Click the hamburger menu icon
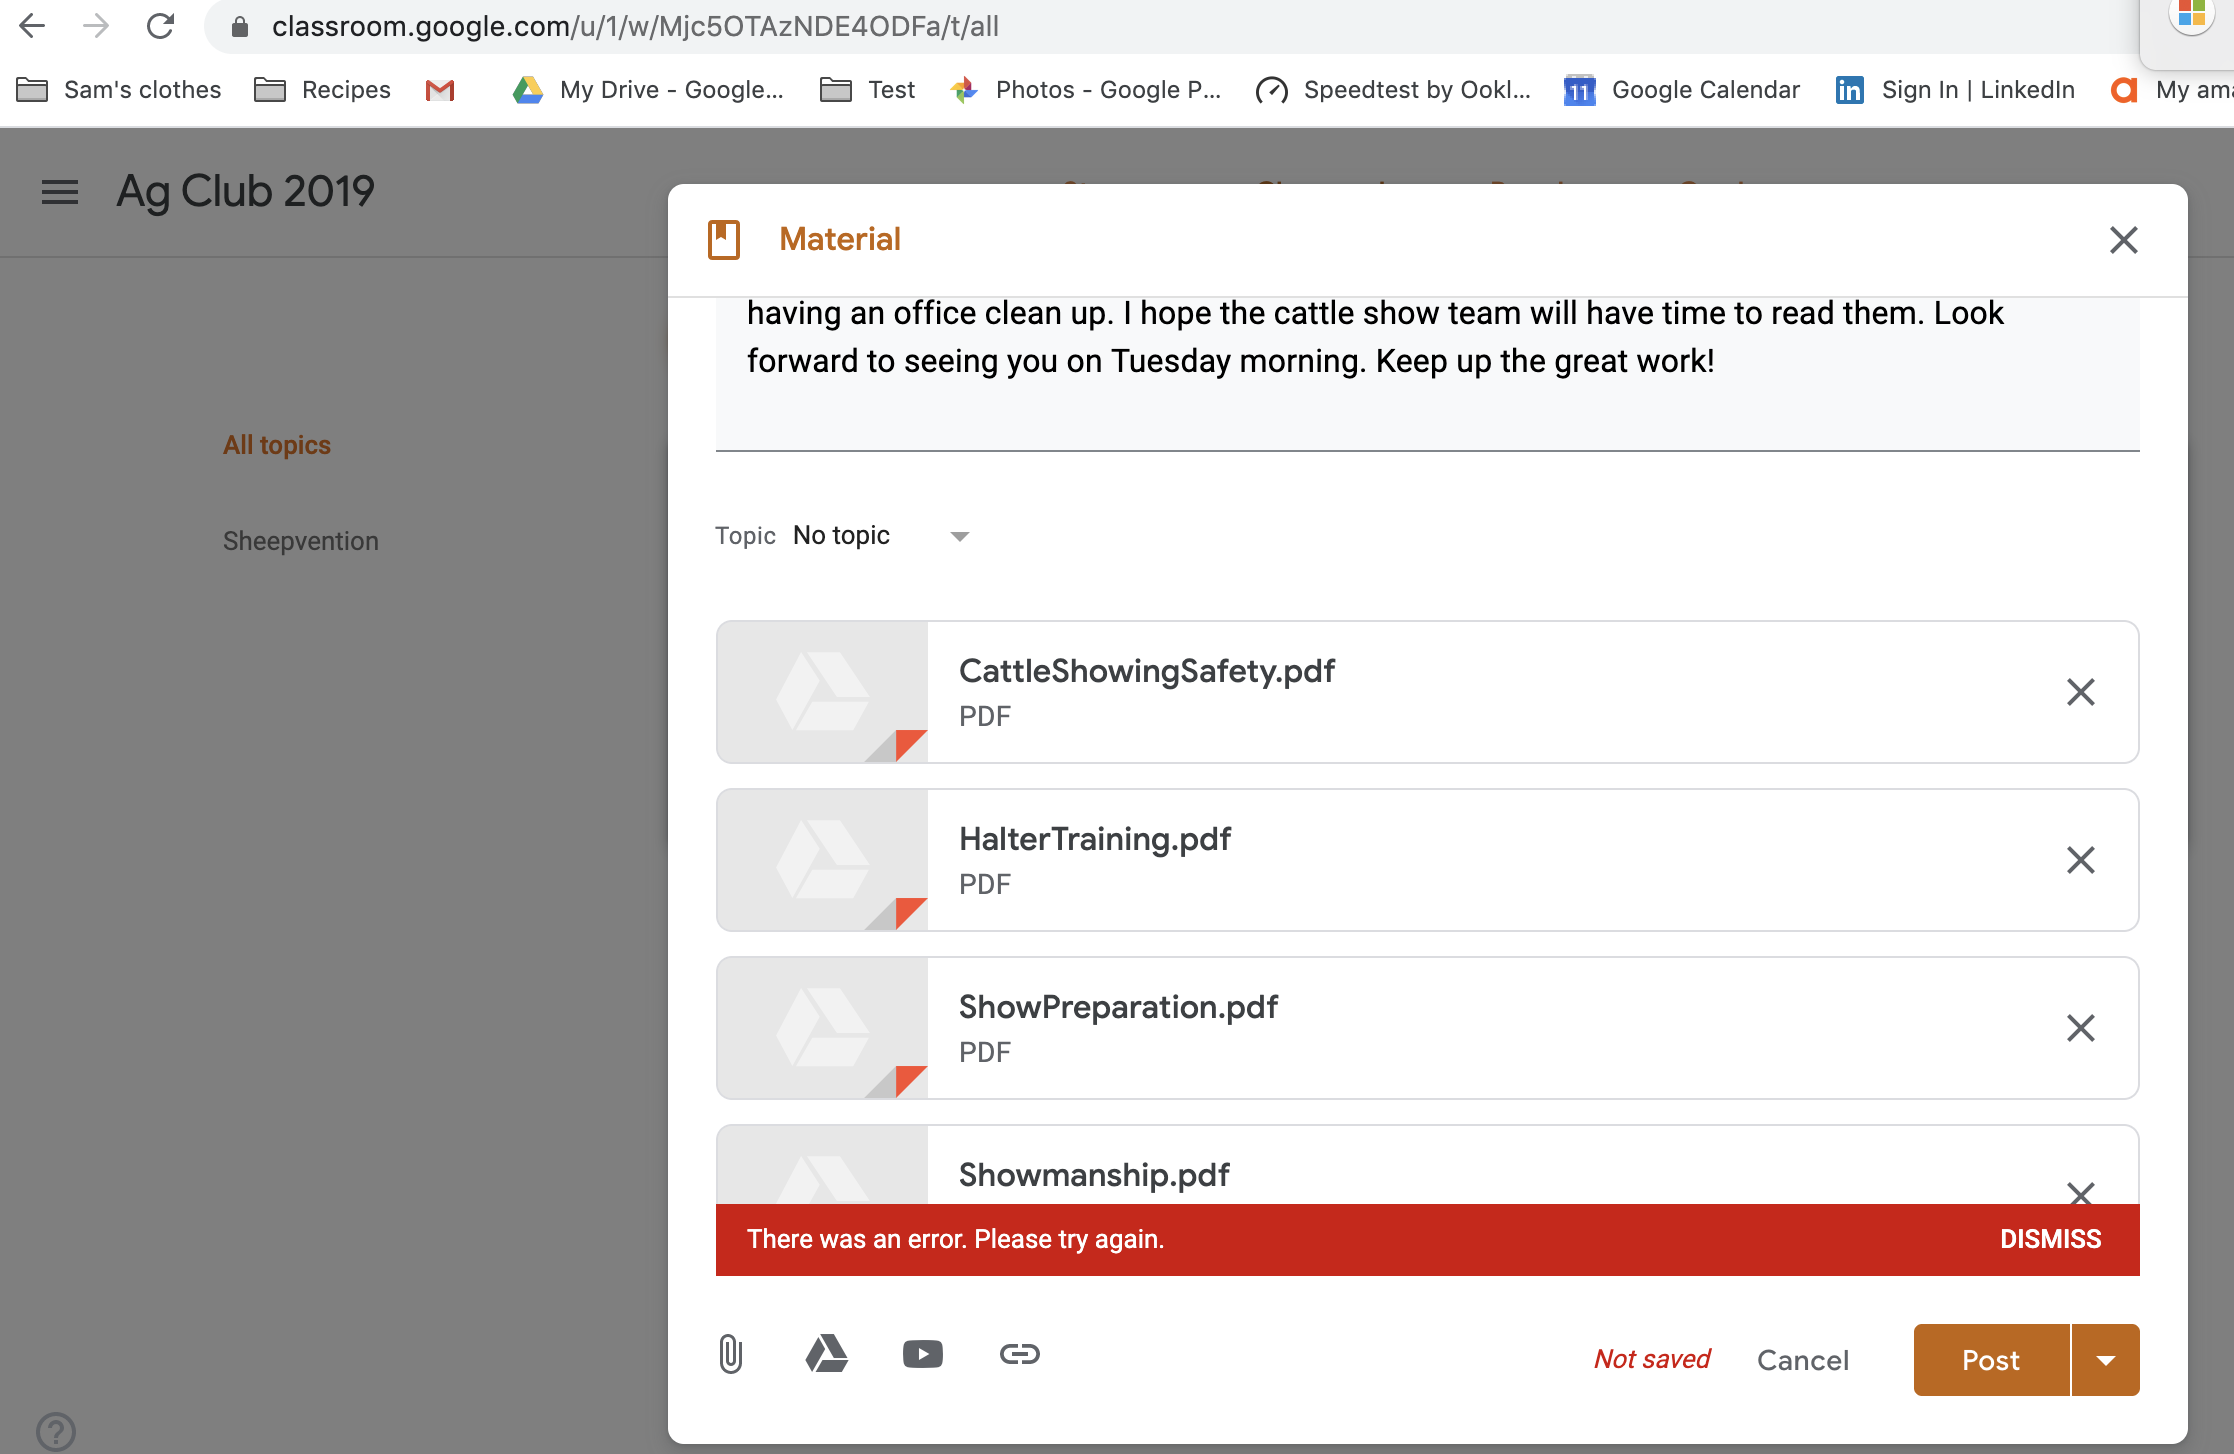The image size is (2234, 1454). 60,191
